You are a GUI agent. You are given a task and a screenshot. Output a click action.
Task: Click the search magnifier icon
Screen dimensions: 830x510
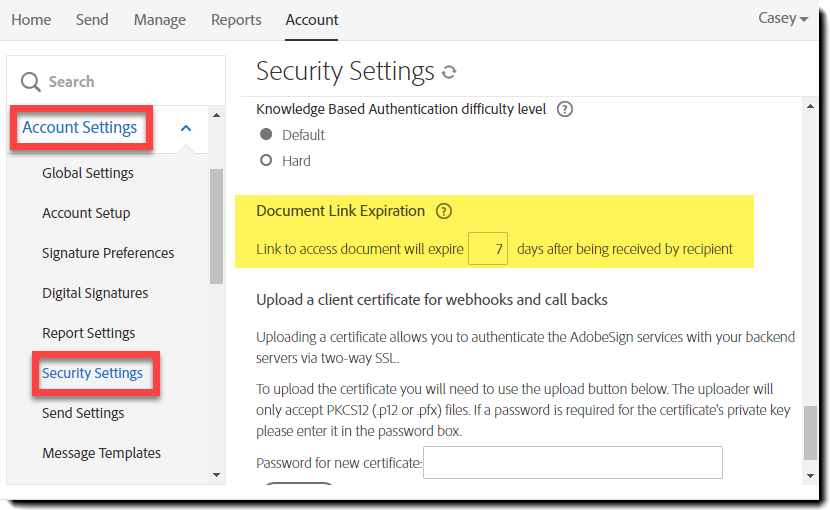click(31, 82)
